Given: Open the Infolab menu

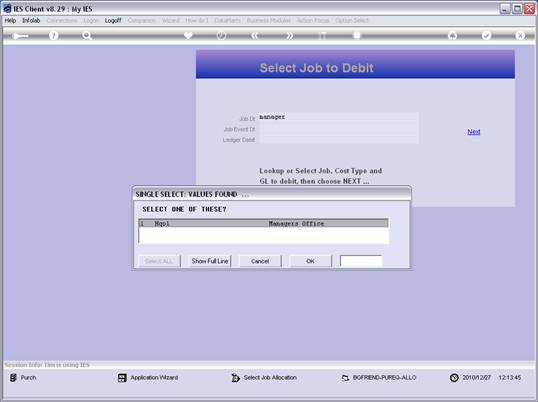Looking at the screenshot, I should tap(31, 21).
